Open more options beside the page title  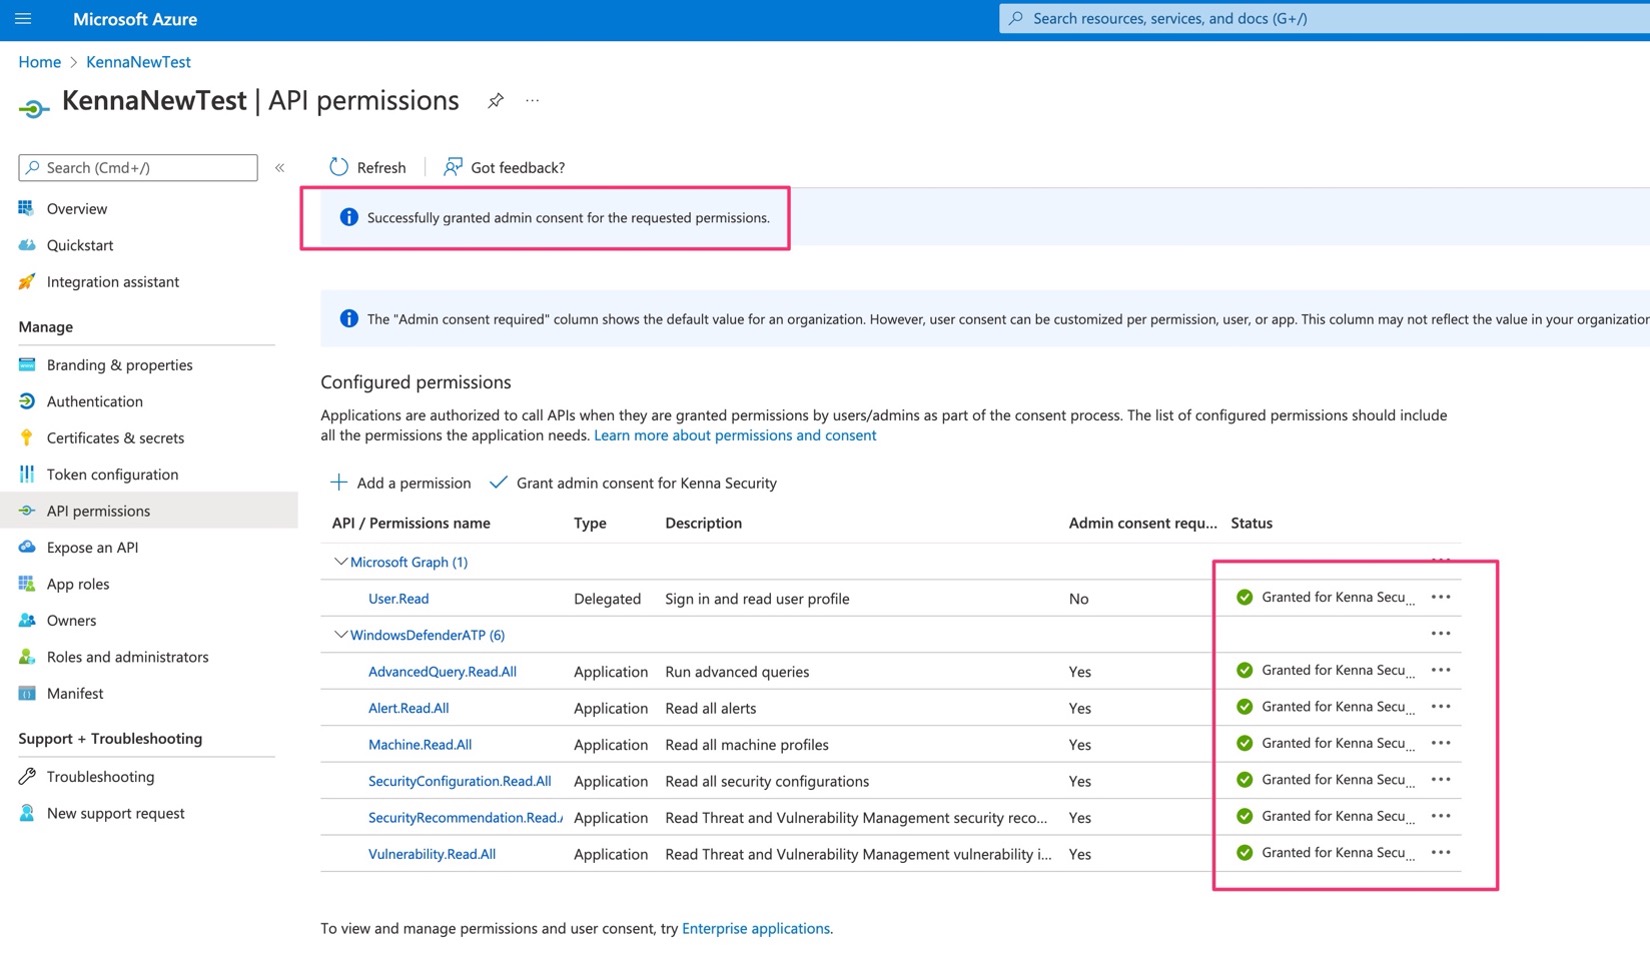tap(532, 100)
